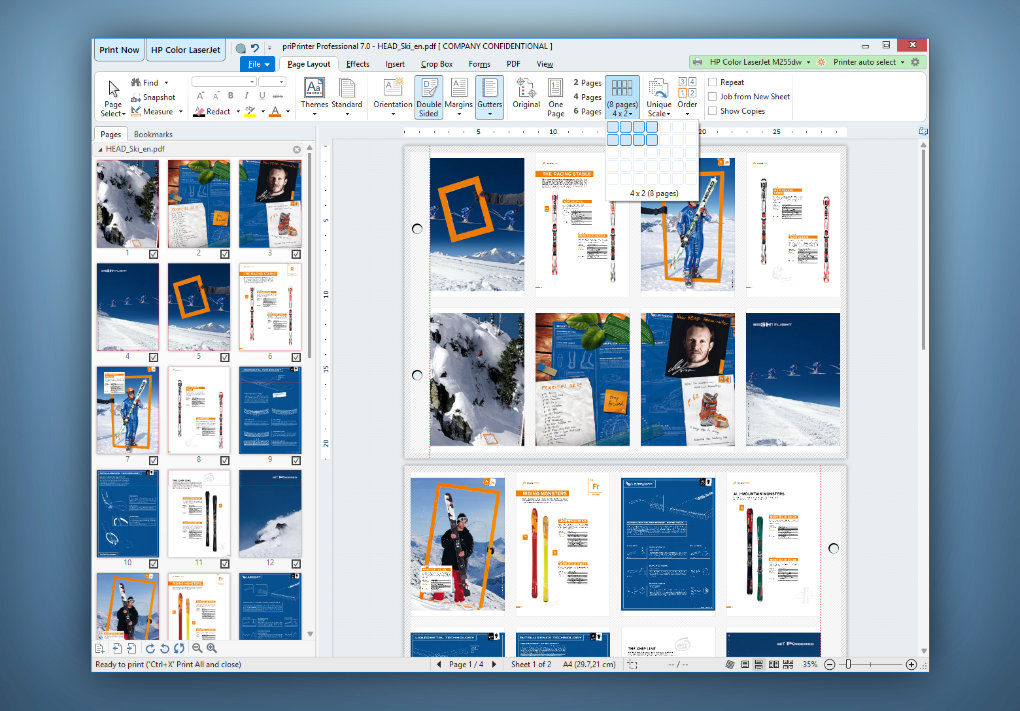1020x711 pixels.
Task: Enable the Repeat checkbox
Action: [x=713, y=83]
